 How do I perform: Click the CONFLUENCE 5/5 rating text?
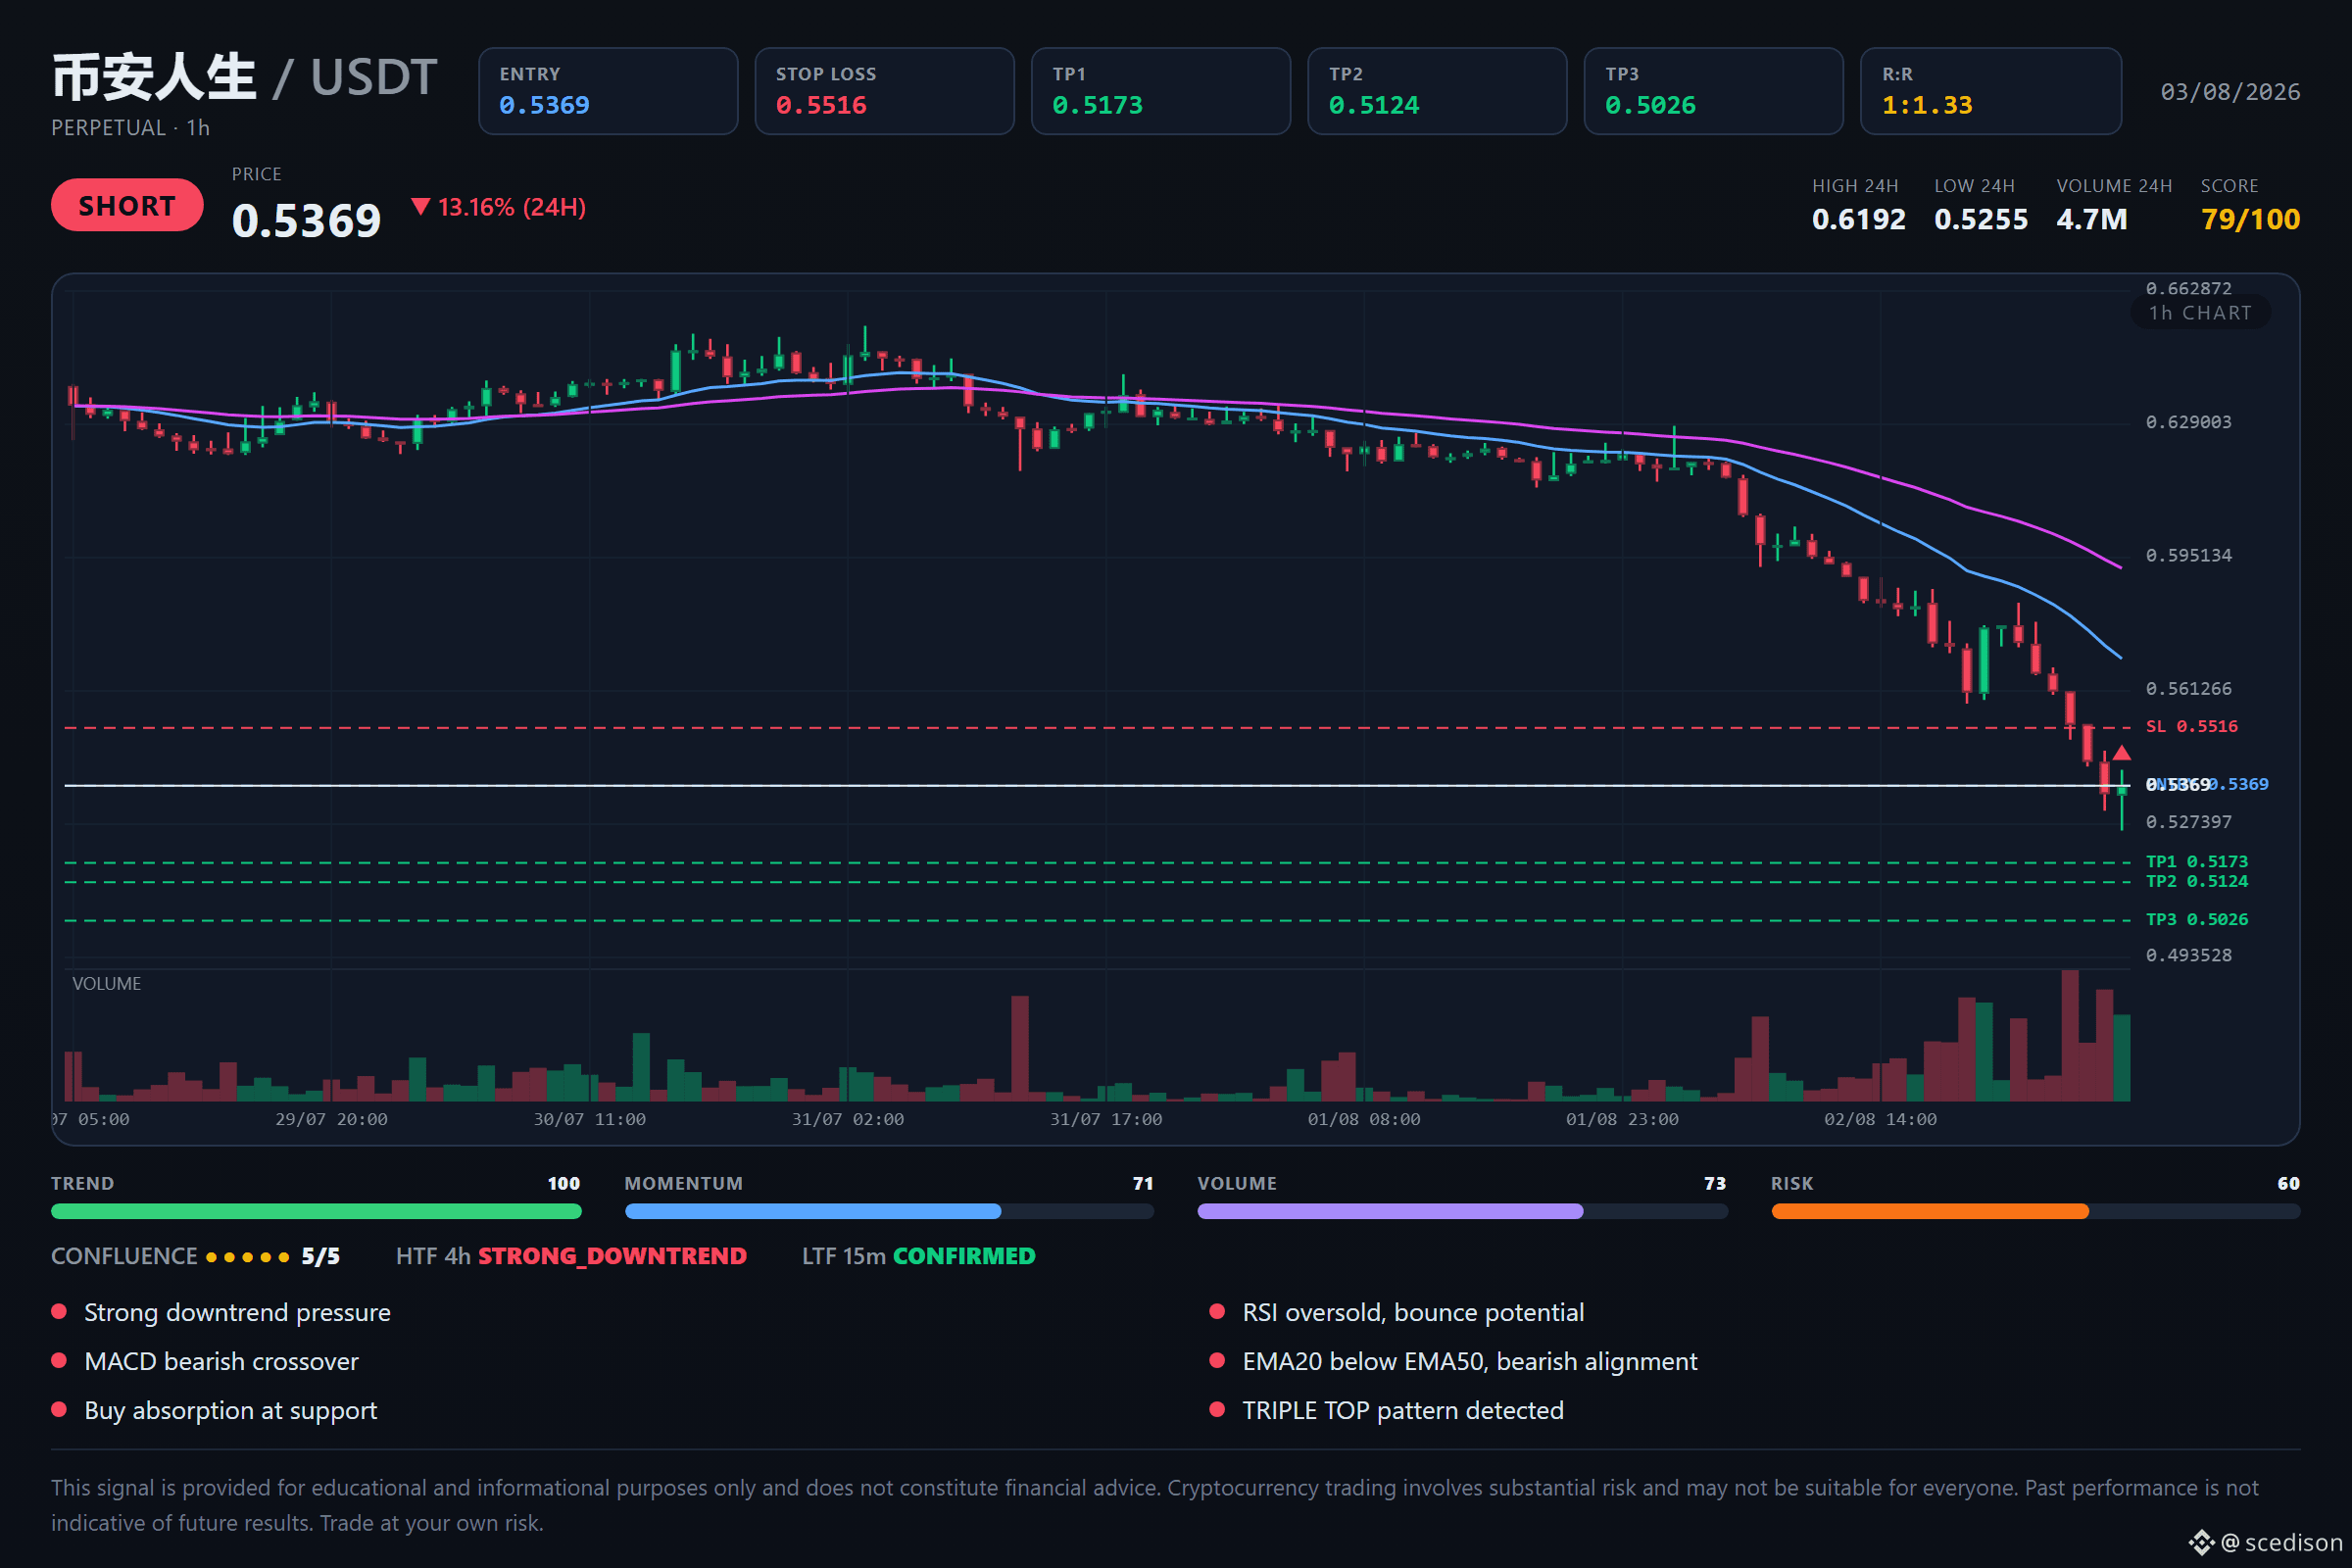coord(195,1257)
